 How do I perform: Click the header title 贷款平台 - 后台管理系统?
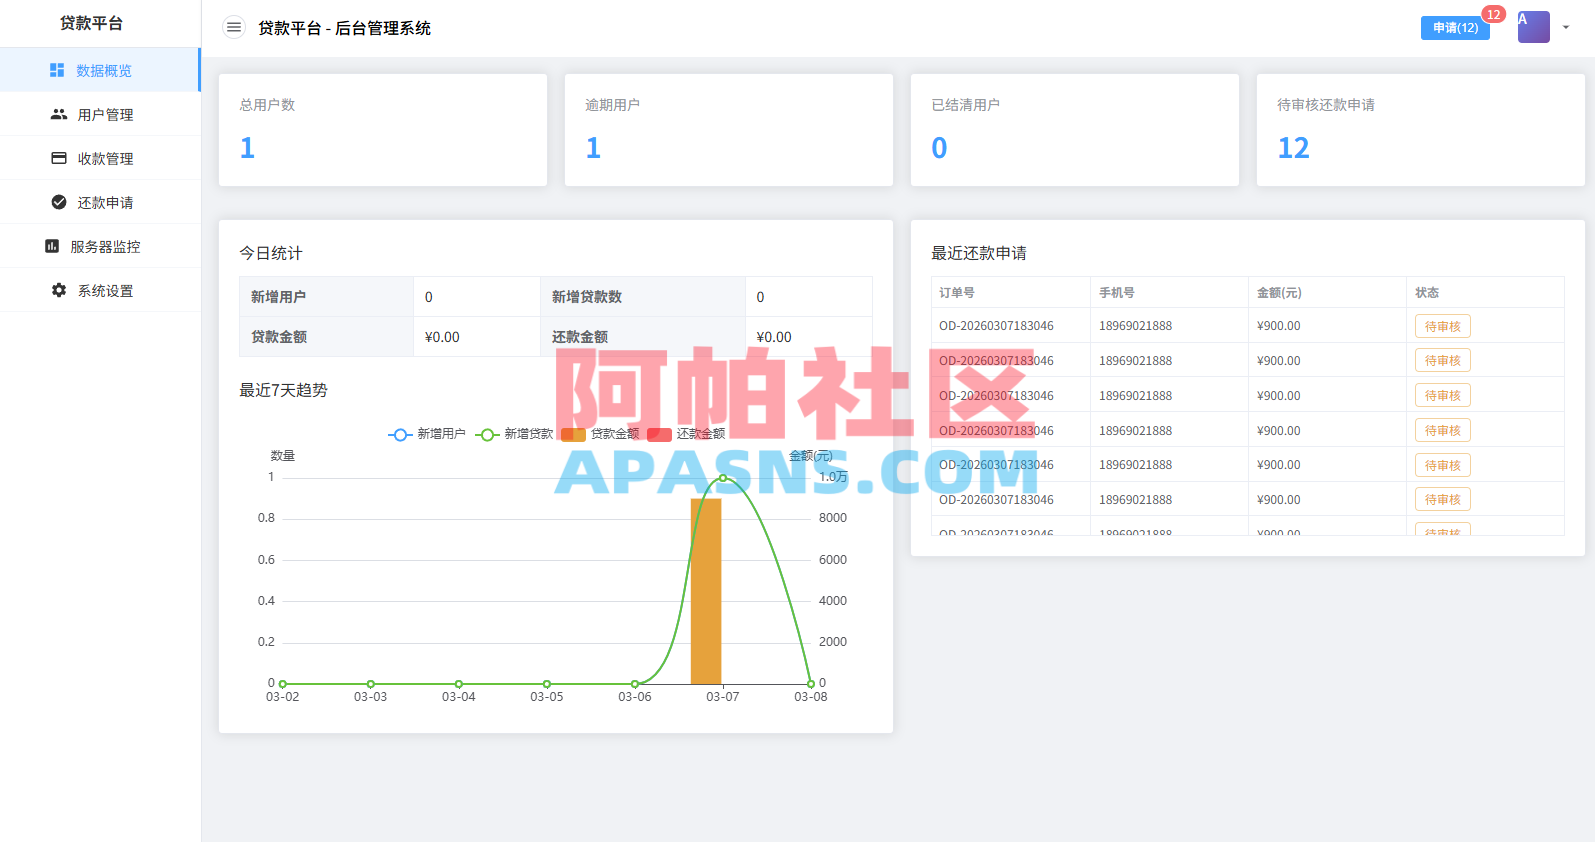click(x=344, y=28)
